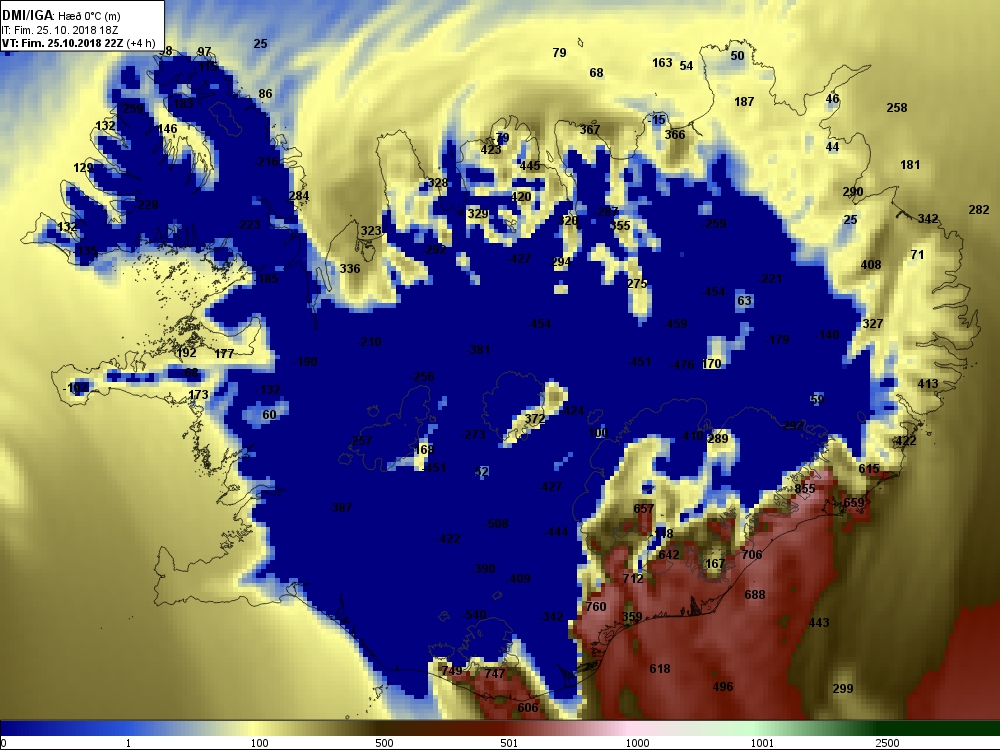
Task: Click the 'DMI/IGA: Hæð 0°C (m)' title text
Action: pyautogui.click(x=61, y=16)
